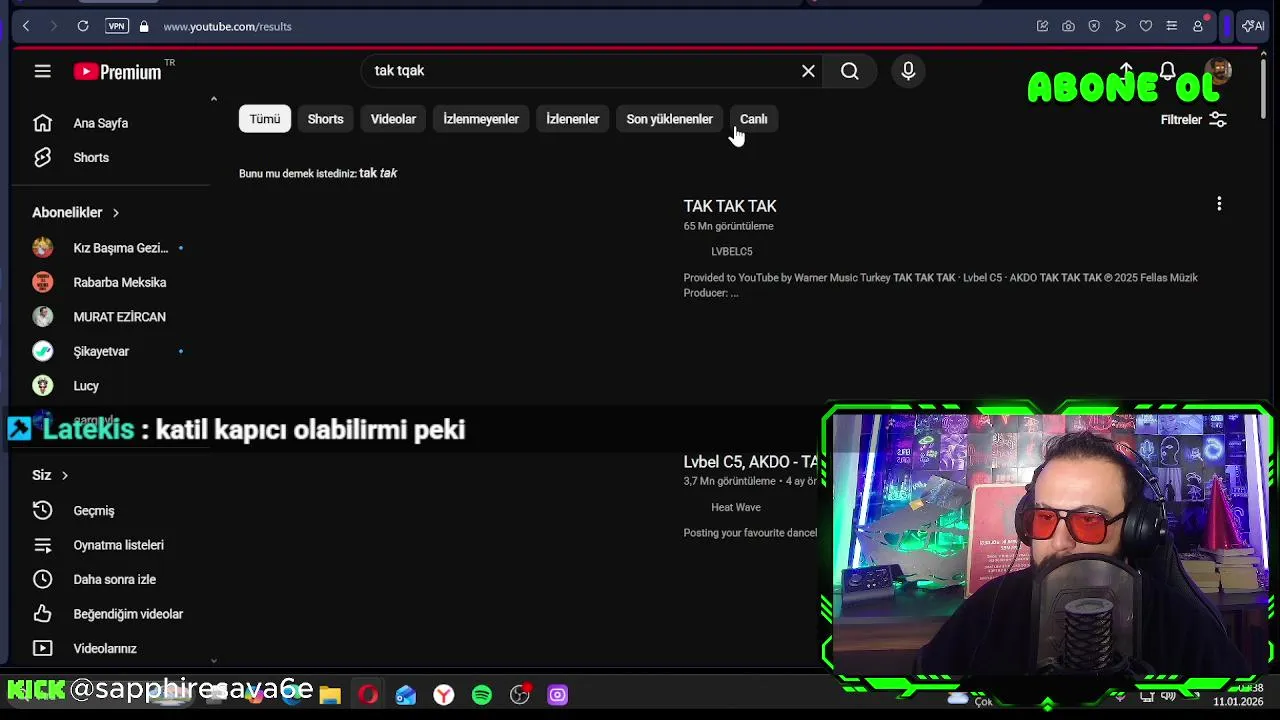Screen dimensions: 1280x720
Task: Open Beğendiğim videolar liked videos
Action: [112, 614]
